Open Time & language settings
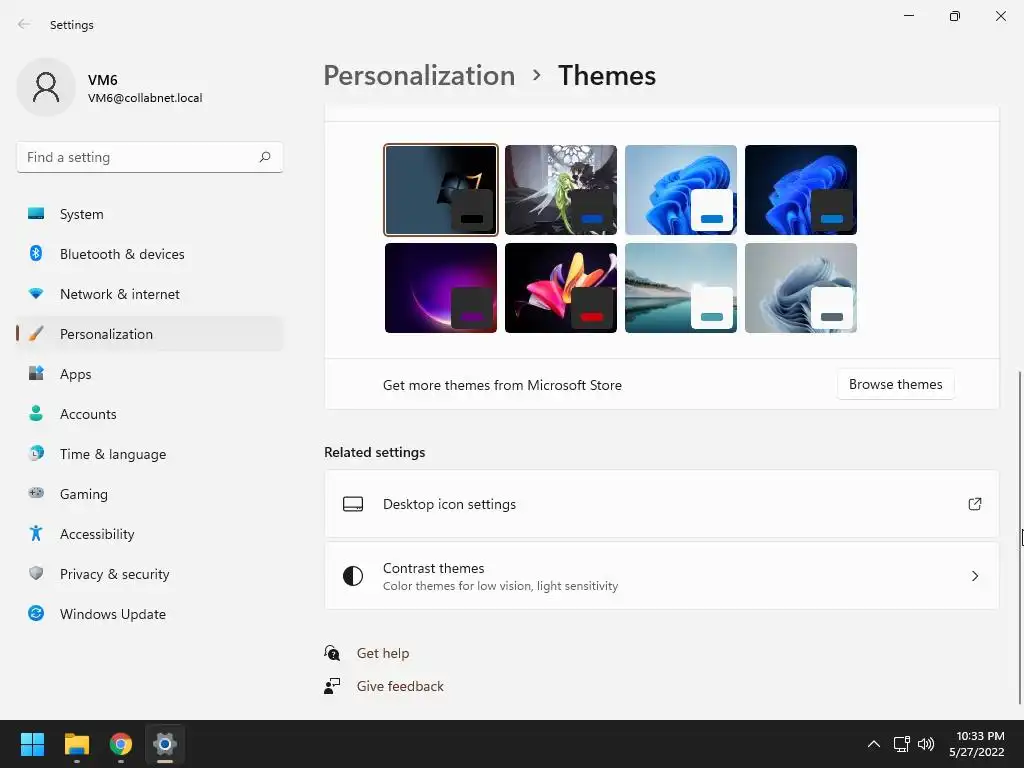The width and height of the screenshot is (1024, 768). tap(150, 454)
